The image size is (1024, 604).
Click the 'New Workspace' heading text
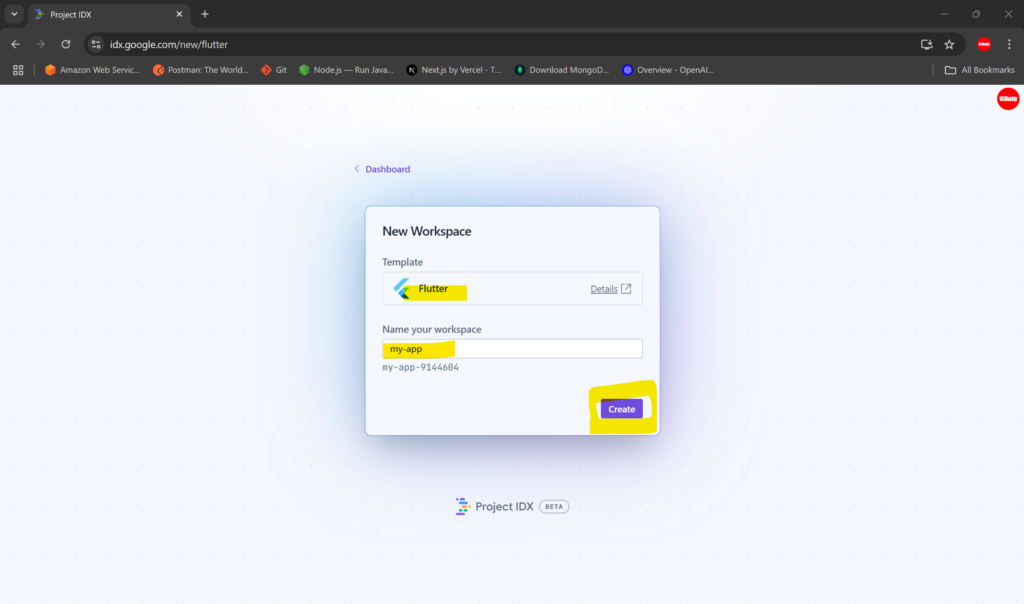[426, 231]
